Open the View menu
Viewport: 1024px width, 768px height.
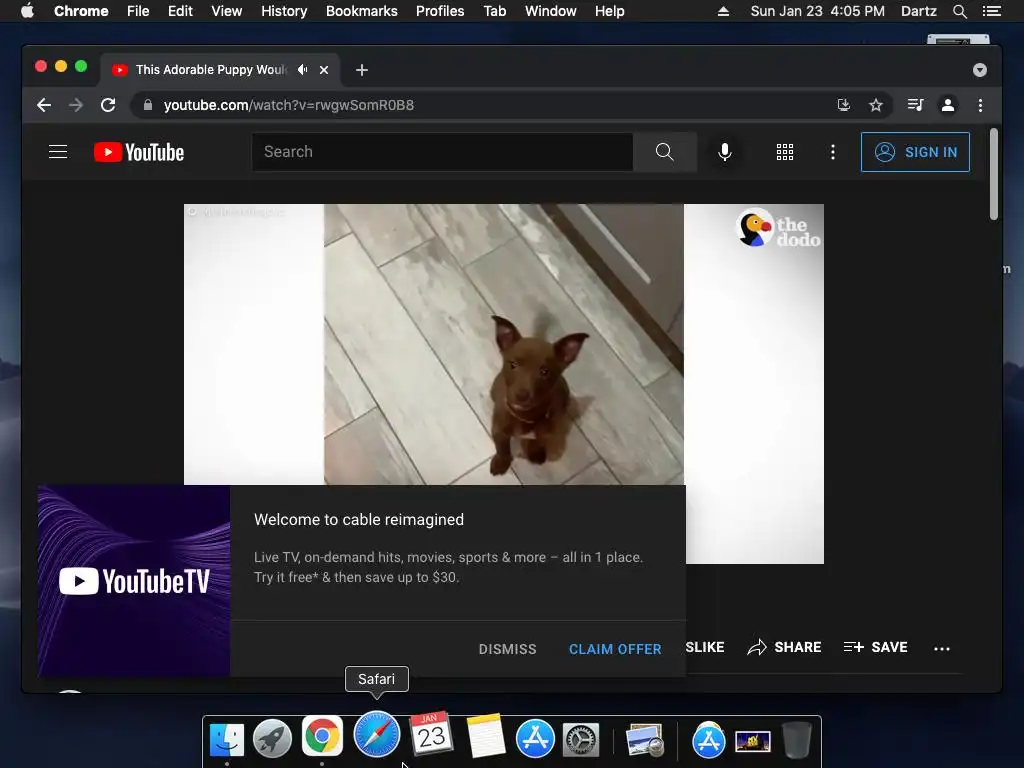click(x=227, y=11)
